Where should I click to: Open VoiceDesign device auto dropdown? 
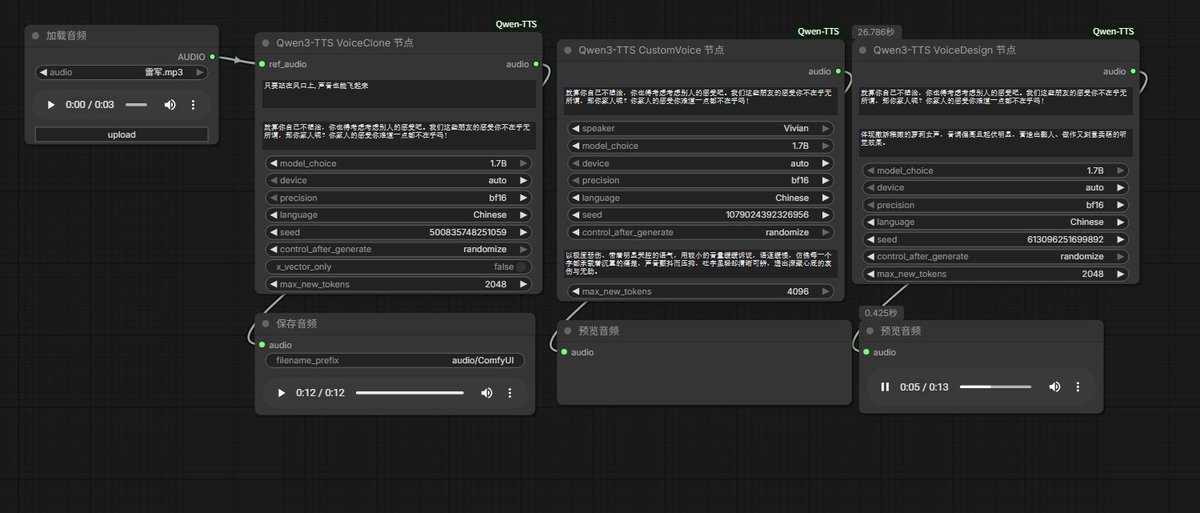[995, 187]
